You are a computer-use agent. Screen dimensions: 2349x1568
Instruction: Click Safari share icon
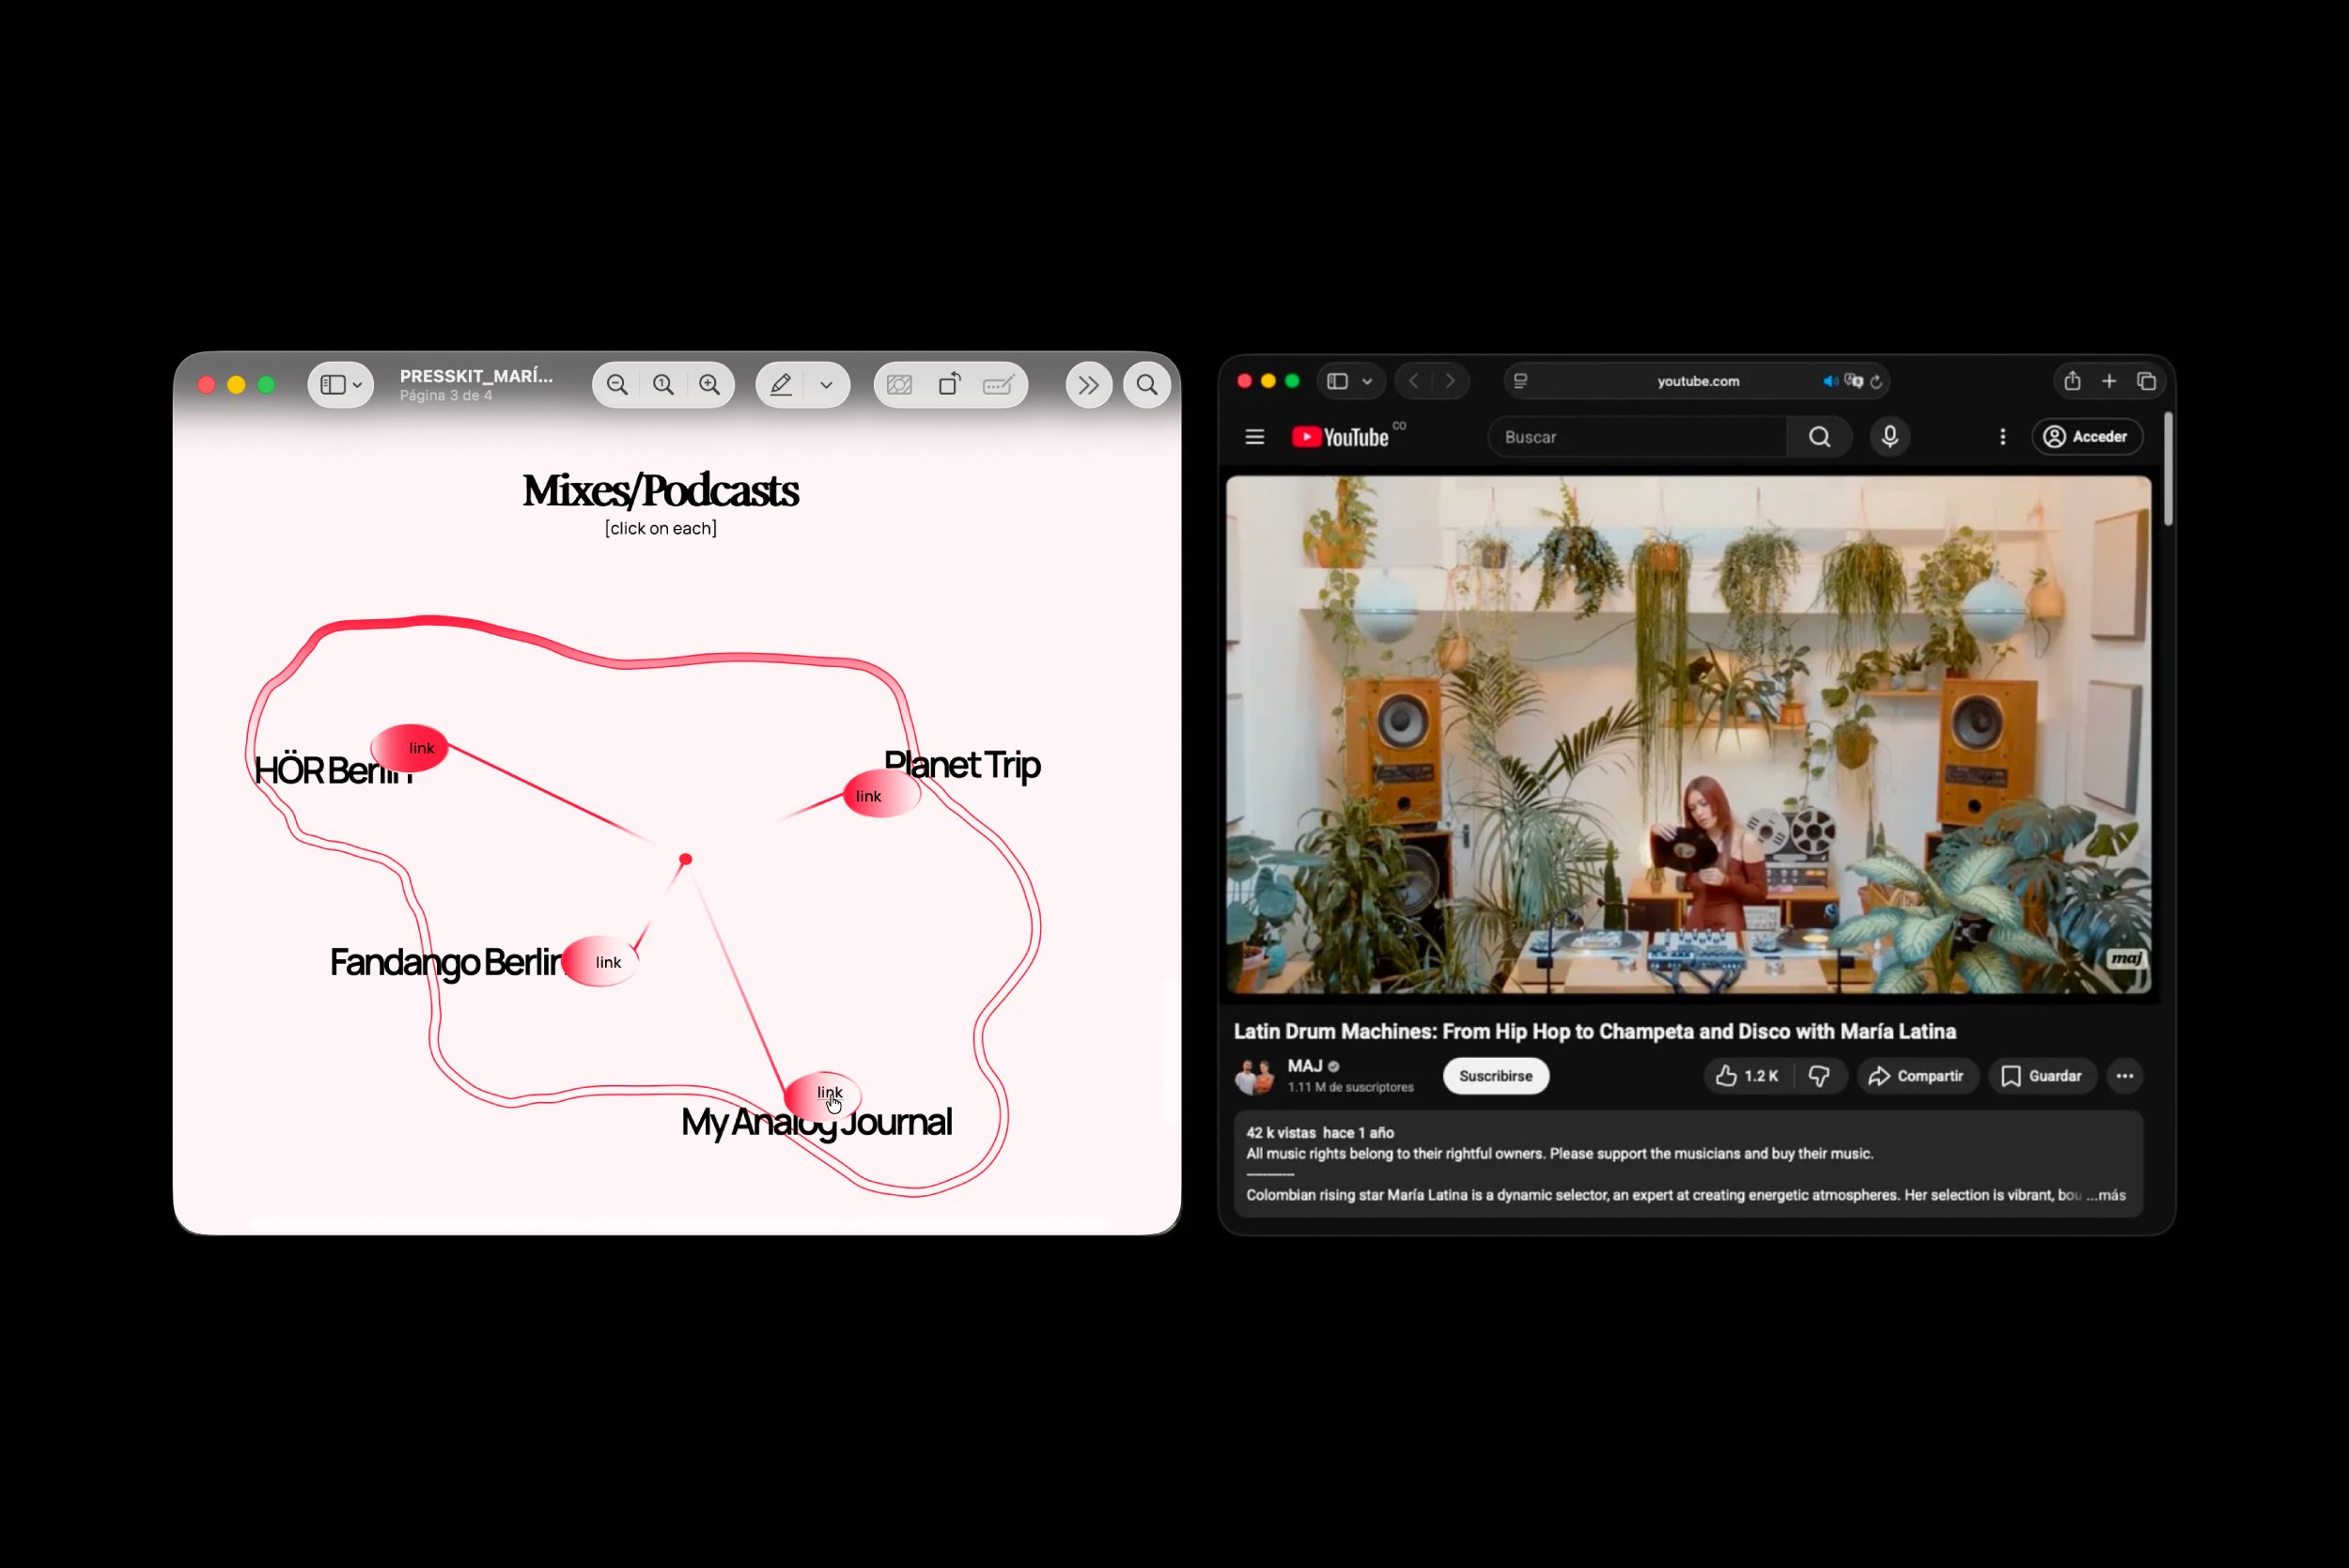pos(2072,381)
